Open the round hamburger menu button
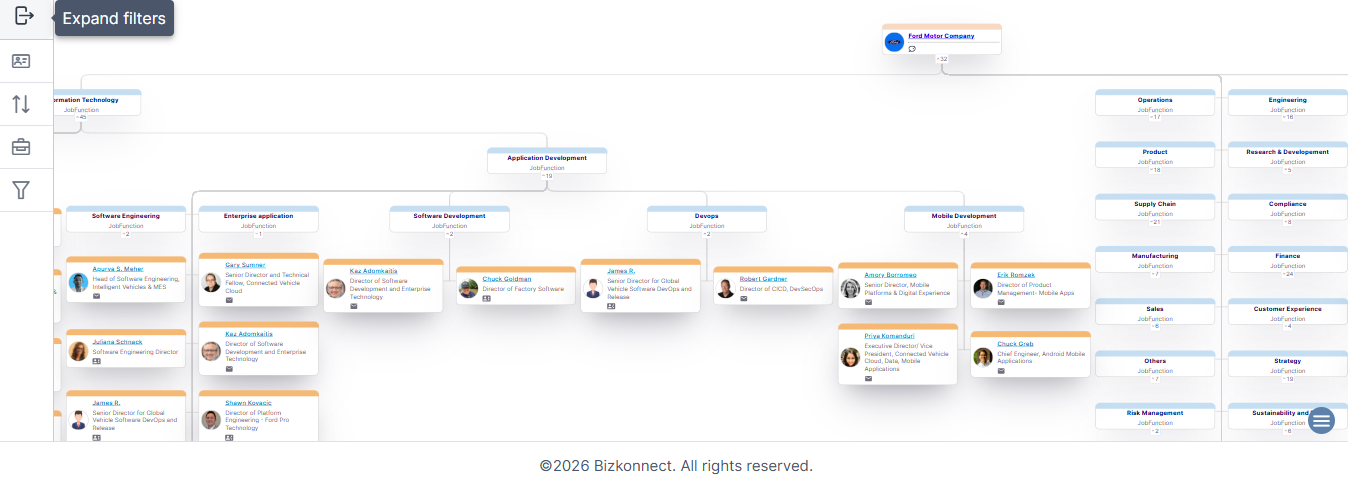This screenshot has width=1348, height=477. pos(1322,421)
